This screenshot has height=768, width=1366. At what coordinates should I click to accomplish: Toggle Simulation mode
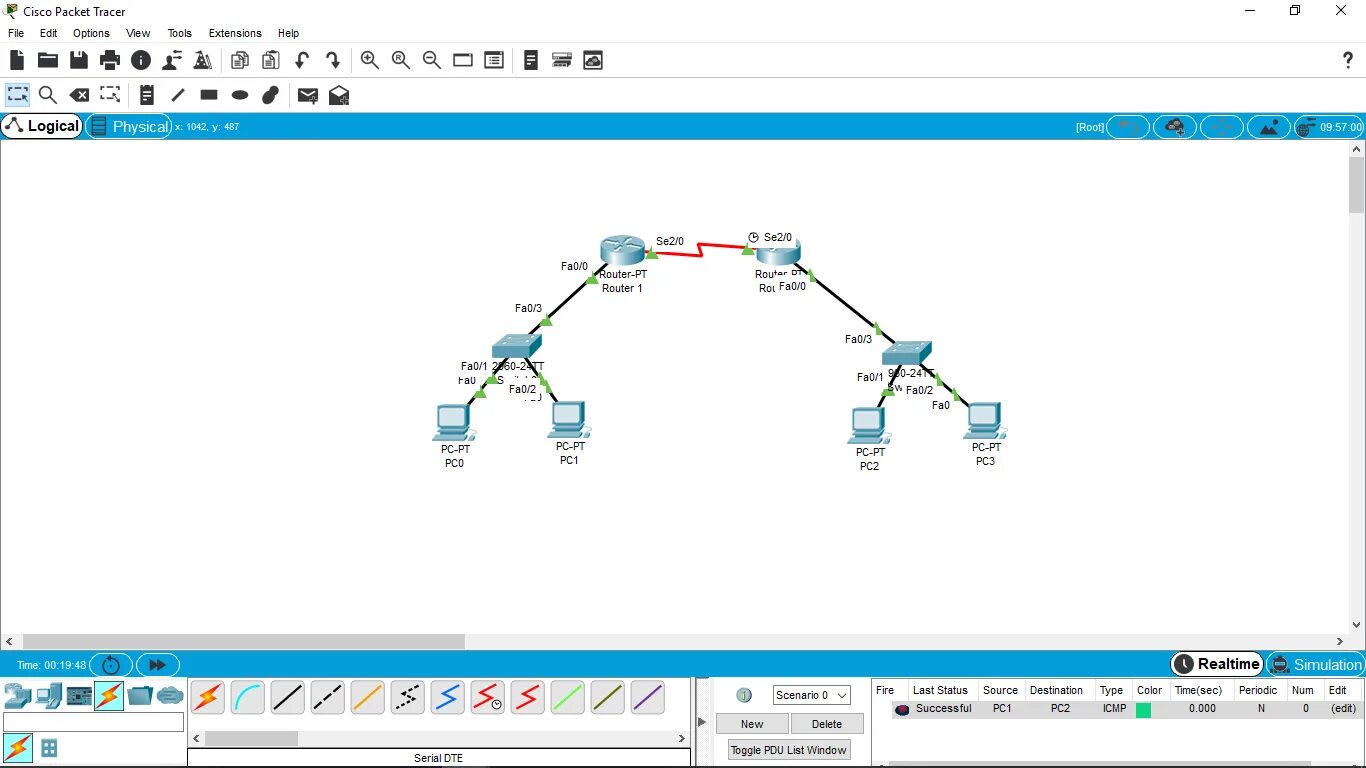pos(1315,664)
